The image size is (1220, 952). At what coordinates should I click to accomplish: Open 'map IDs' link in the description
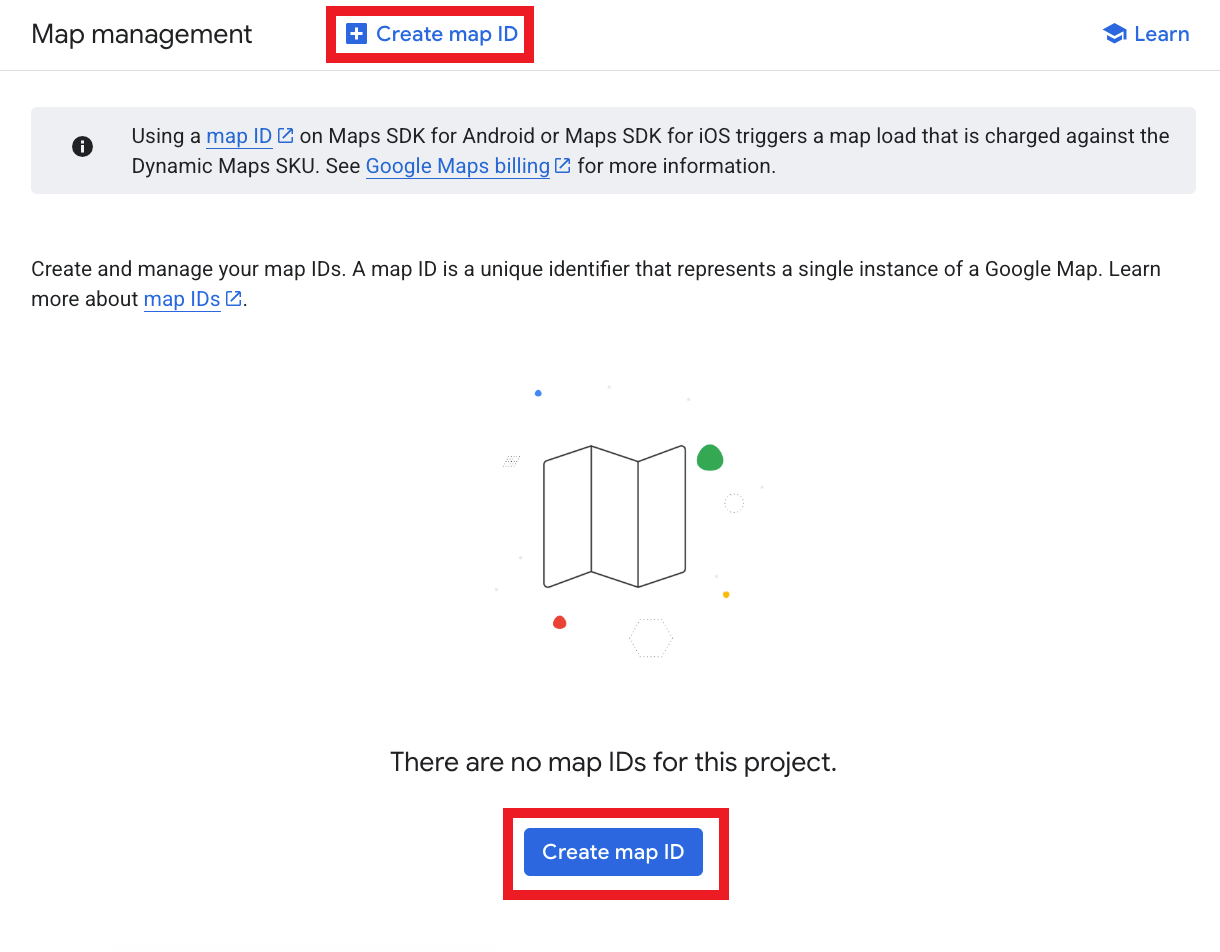[181, 299]
